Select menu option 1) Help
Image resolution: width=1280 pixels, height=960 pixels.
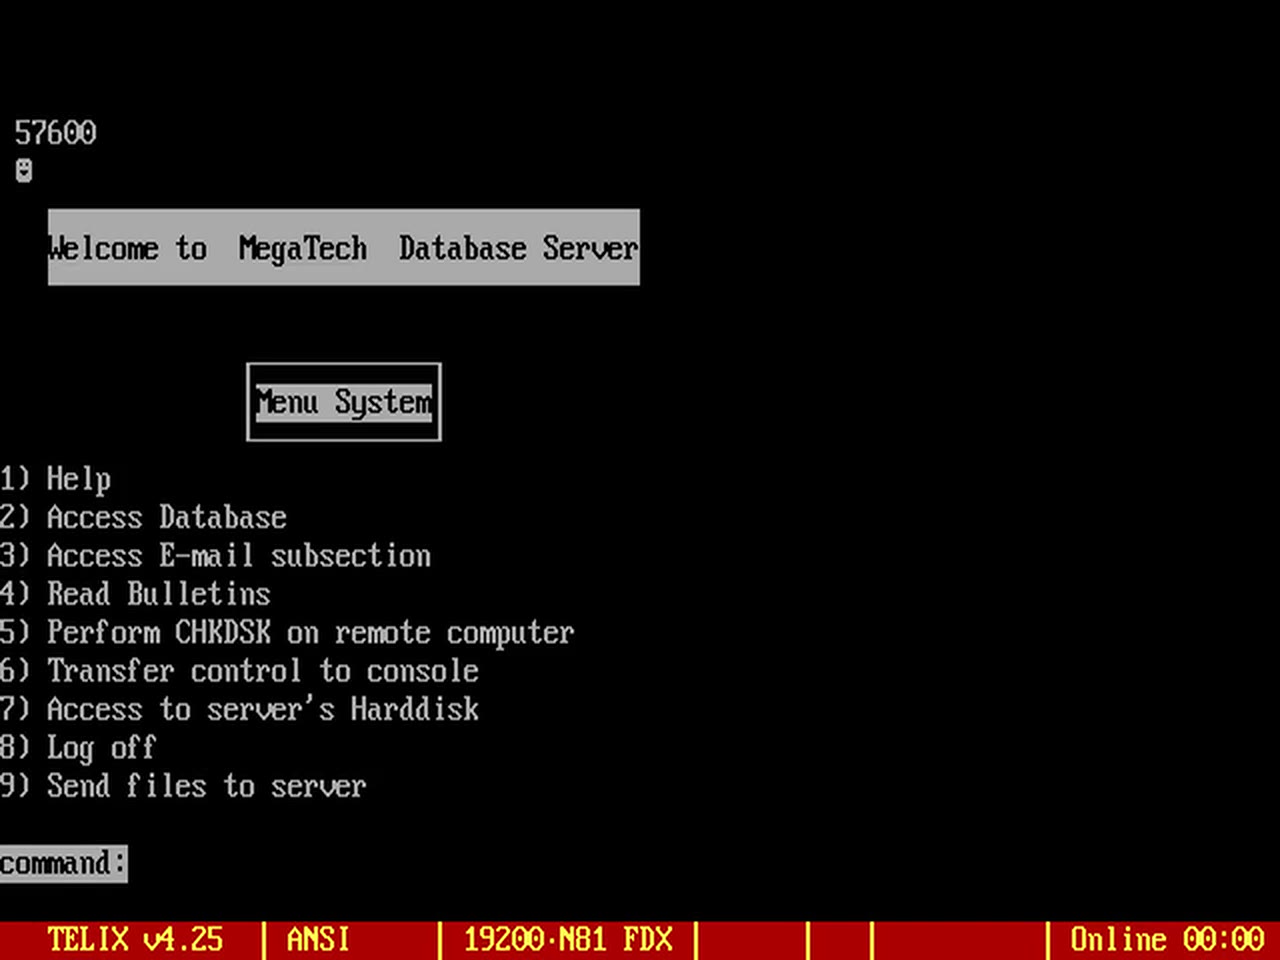pos(55,479)
